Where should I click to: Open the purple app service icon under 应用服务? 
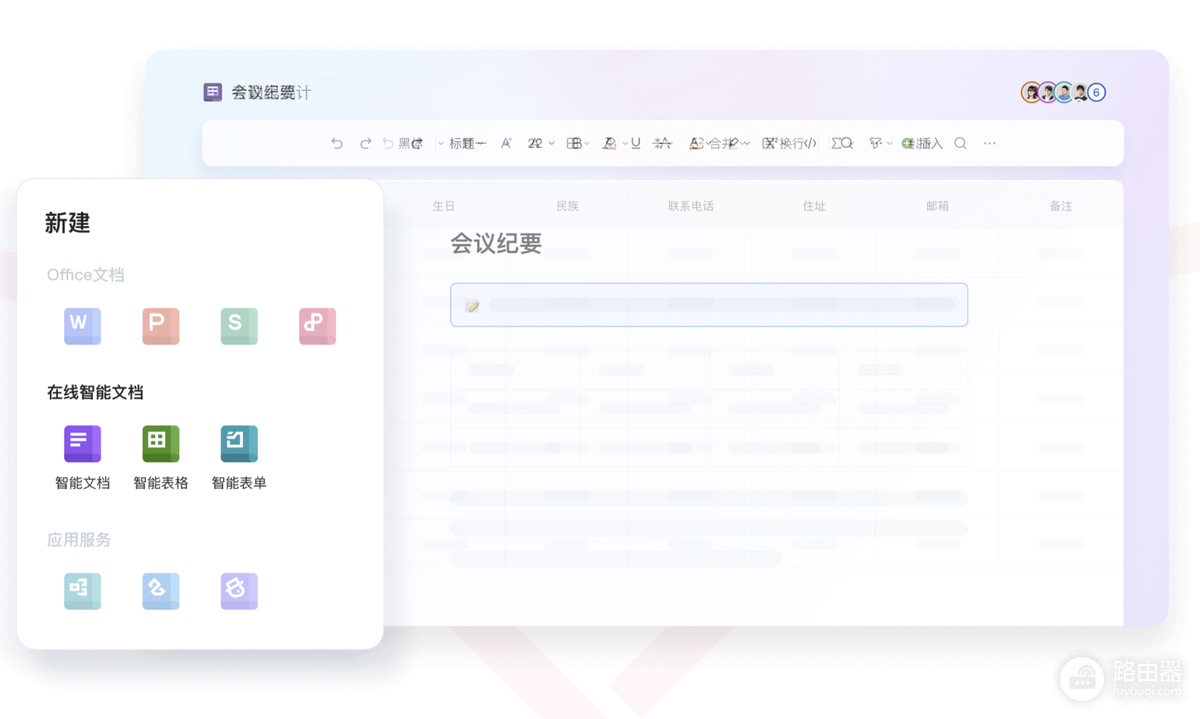[x=239, y=591]
